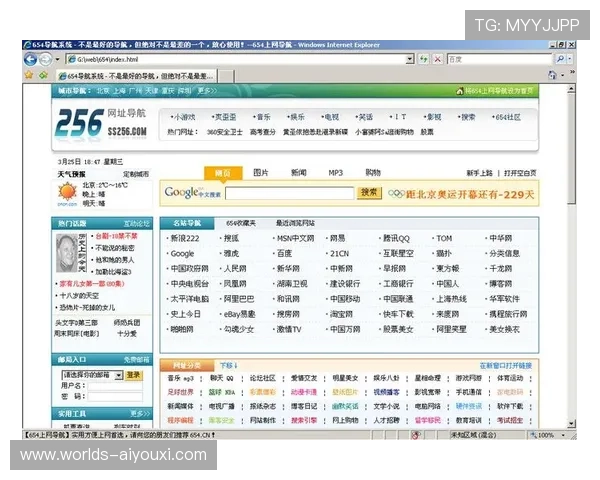This screenshot has height=480, width=600.
Task: Click the 用户名 input field
Action: 115,386
